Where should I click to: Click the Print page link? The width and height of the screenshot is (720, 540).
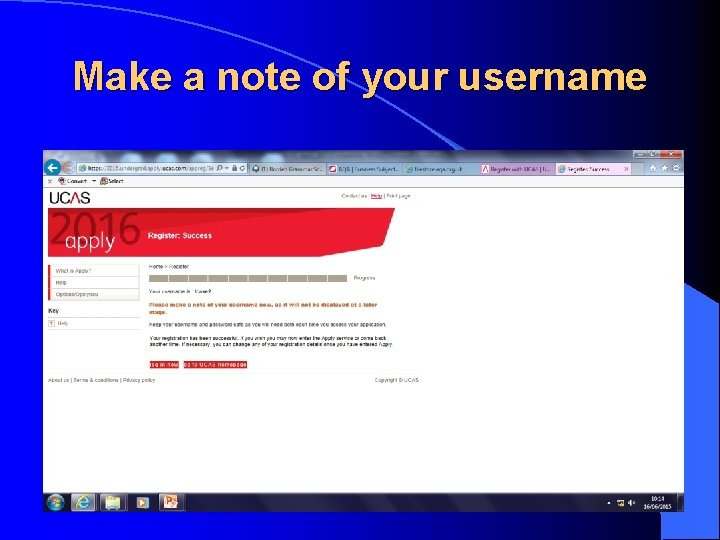pyautogui.click(x=398, y=196)
